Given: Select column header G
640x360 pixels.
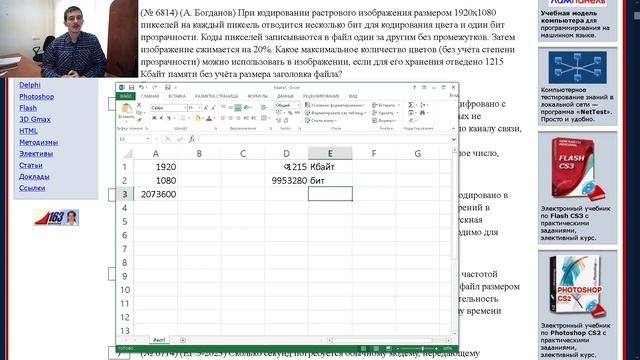Looking at the screenshot, I should tap(418, 153).
